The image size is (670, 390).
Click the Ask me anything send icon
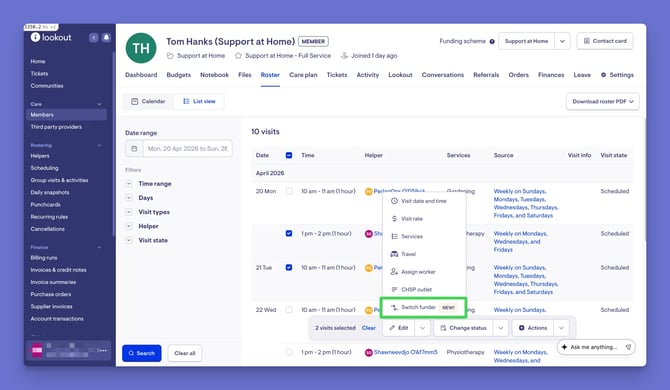628,347
